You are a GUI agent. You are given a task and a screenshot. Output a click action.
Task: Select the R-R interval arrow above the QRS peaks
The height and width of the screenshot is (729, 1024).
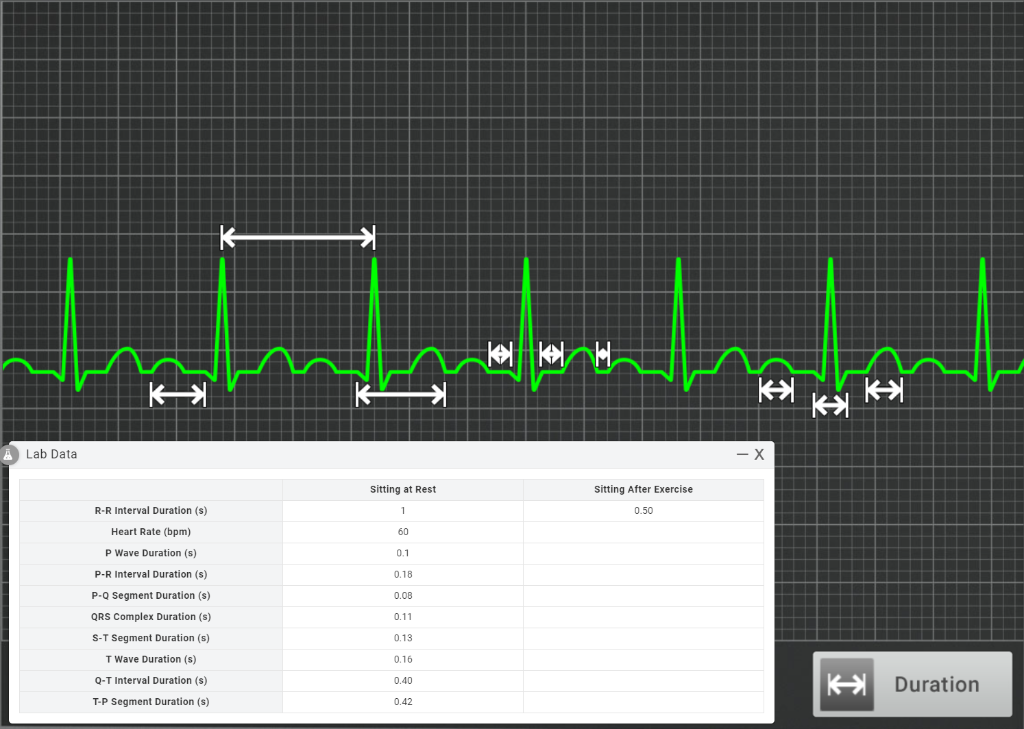(x=297, y=237)
